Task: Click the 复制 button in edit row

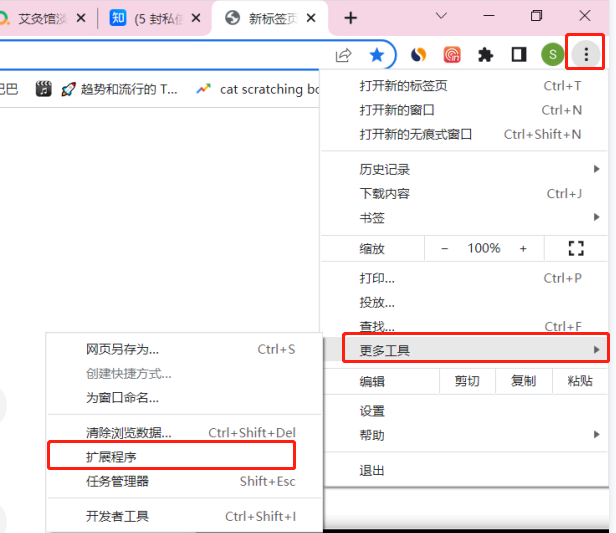Action: (x=523, y=381)
